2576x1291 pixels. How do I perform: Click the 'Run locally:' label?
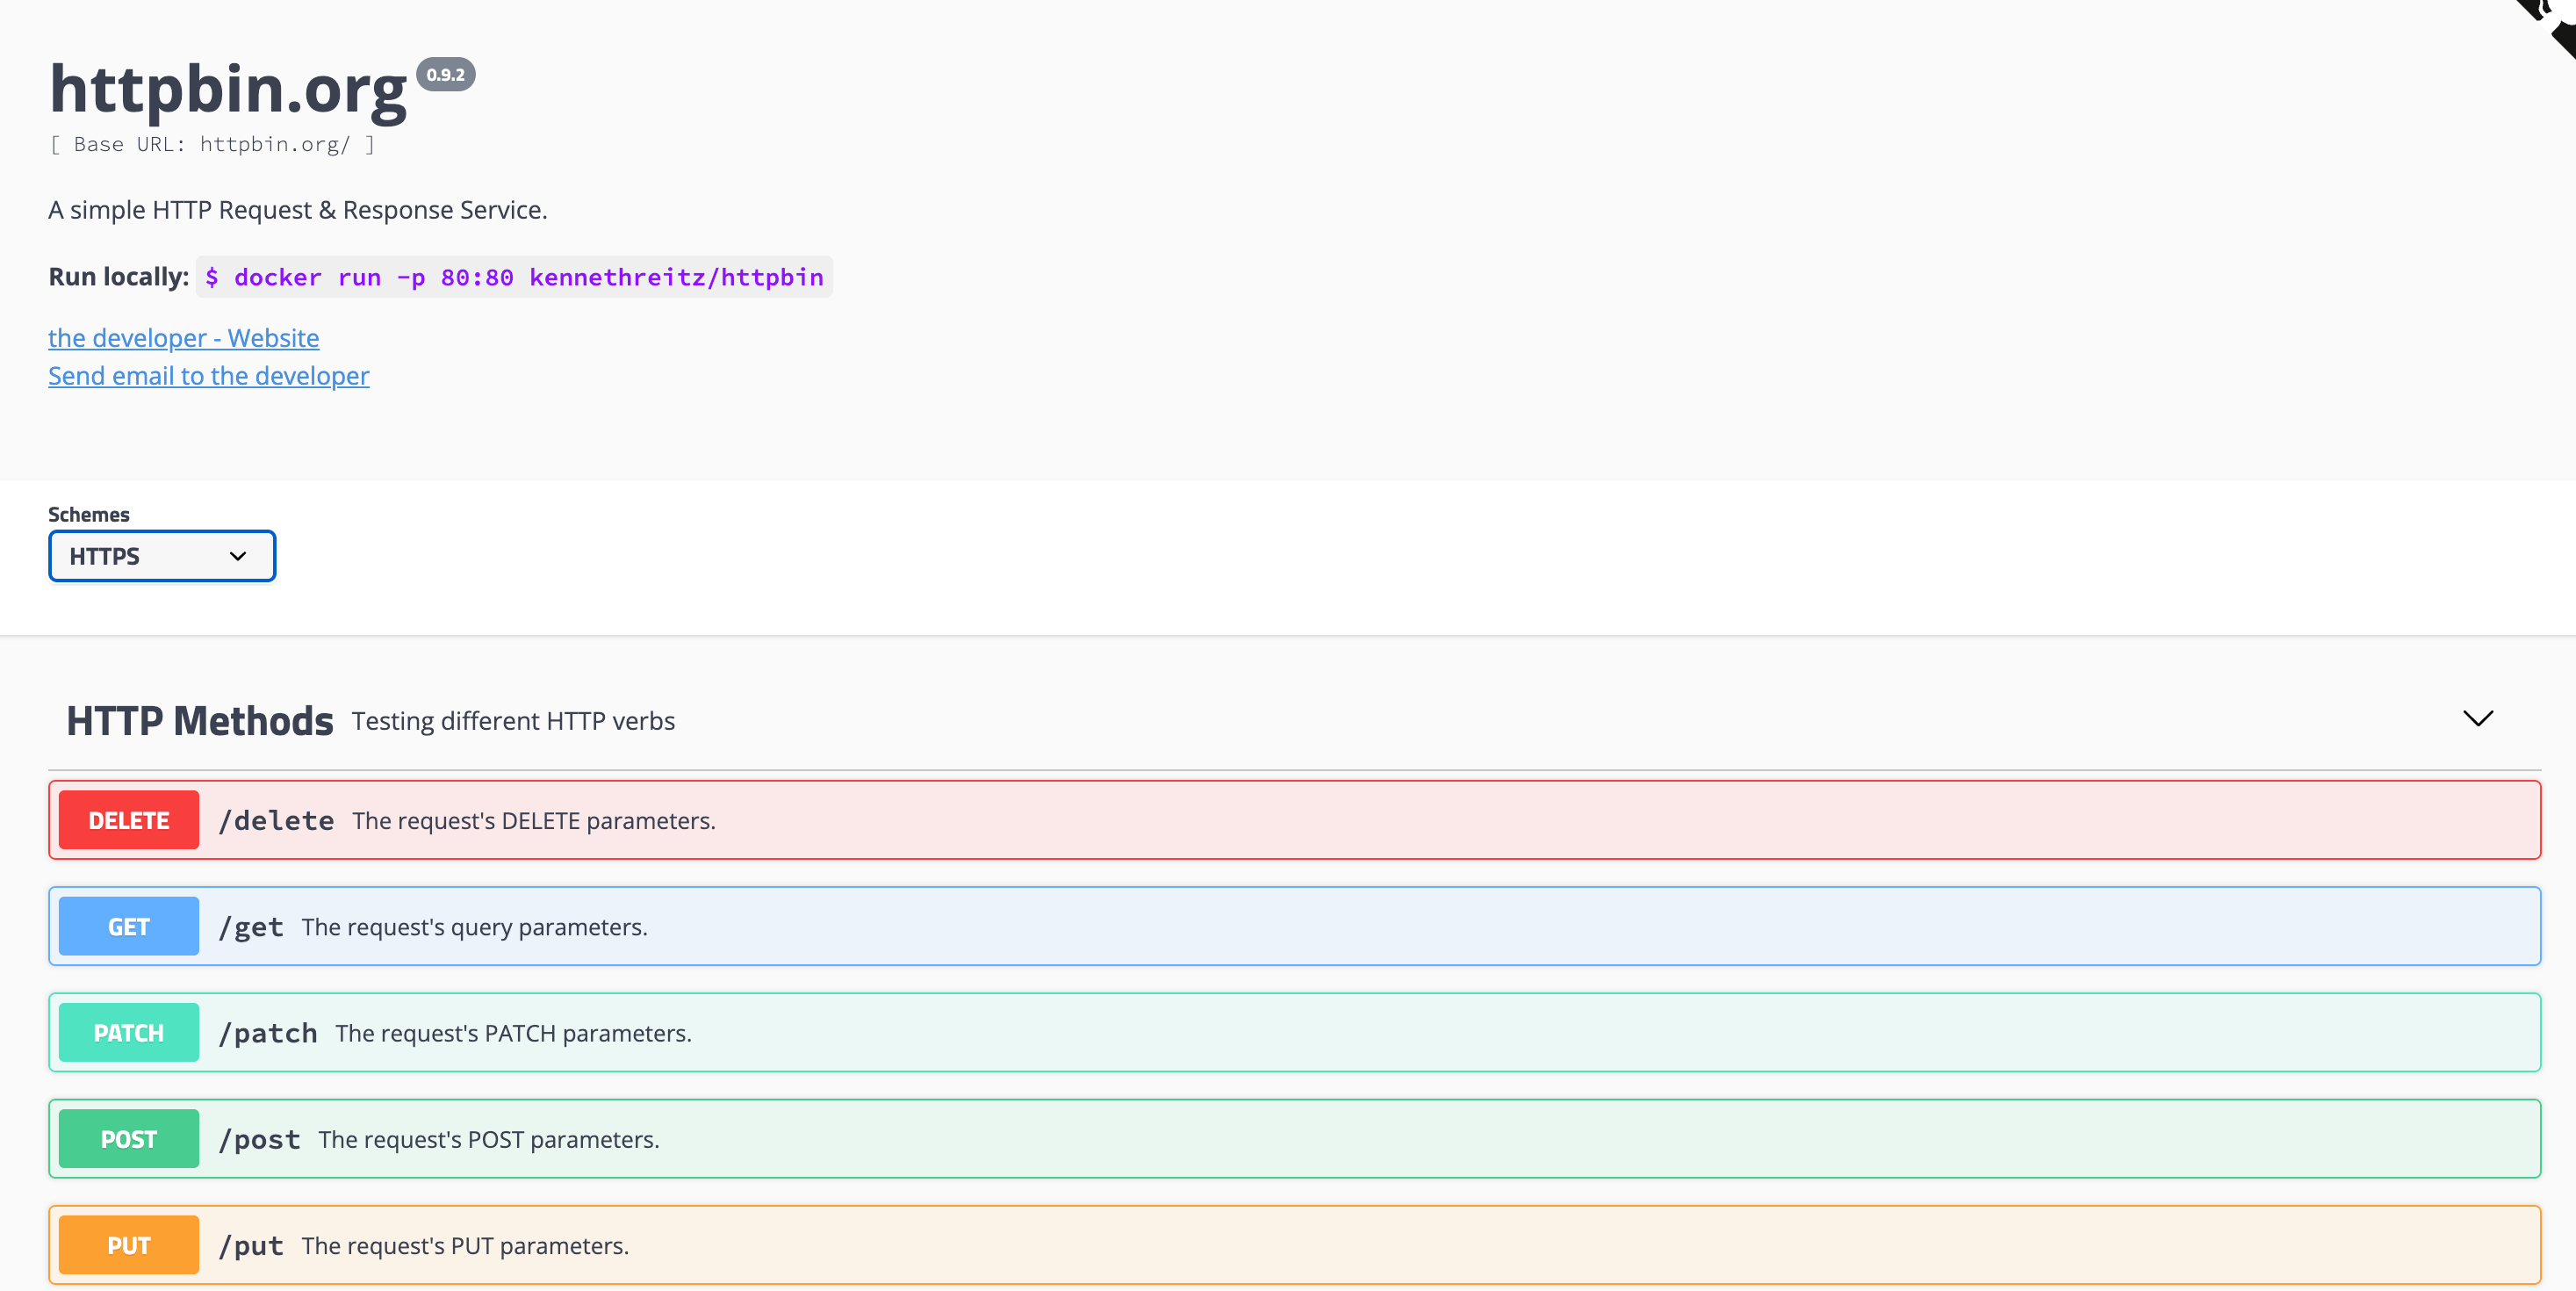119,277
